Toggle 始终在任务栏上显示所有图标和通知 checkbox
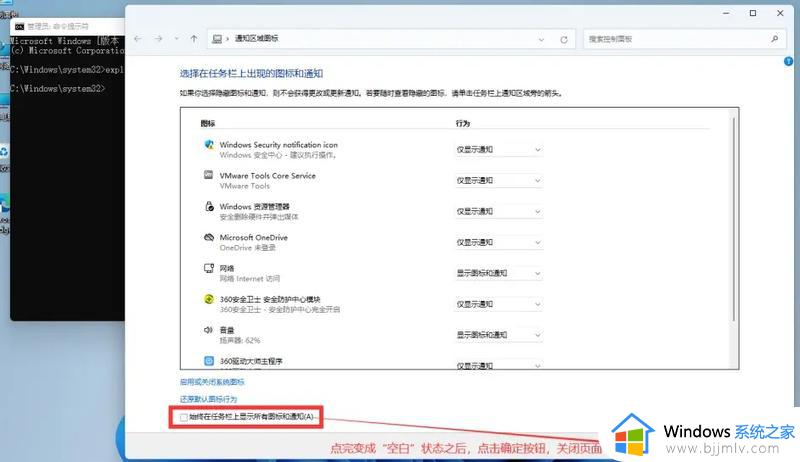The height and width of the screenshot is (462, 800). [x=184, y=418]
